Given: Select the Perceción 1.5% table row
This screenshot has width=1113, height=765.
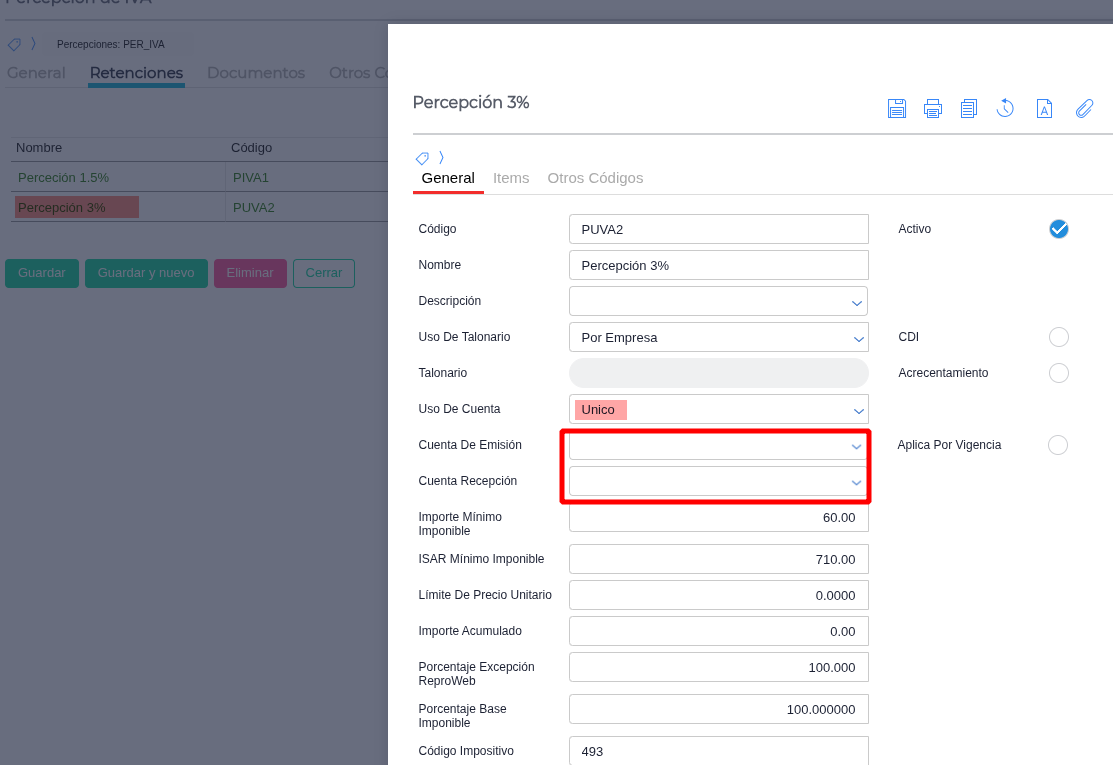Looking at the screenshot, I should click(x=199, y=177).
